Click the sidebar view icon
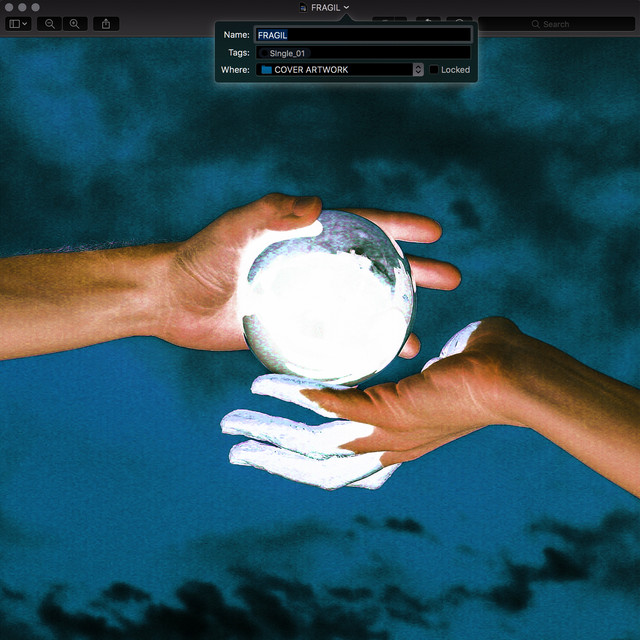640x640 pixels. 14,24
